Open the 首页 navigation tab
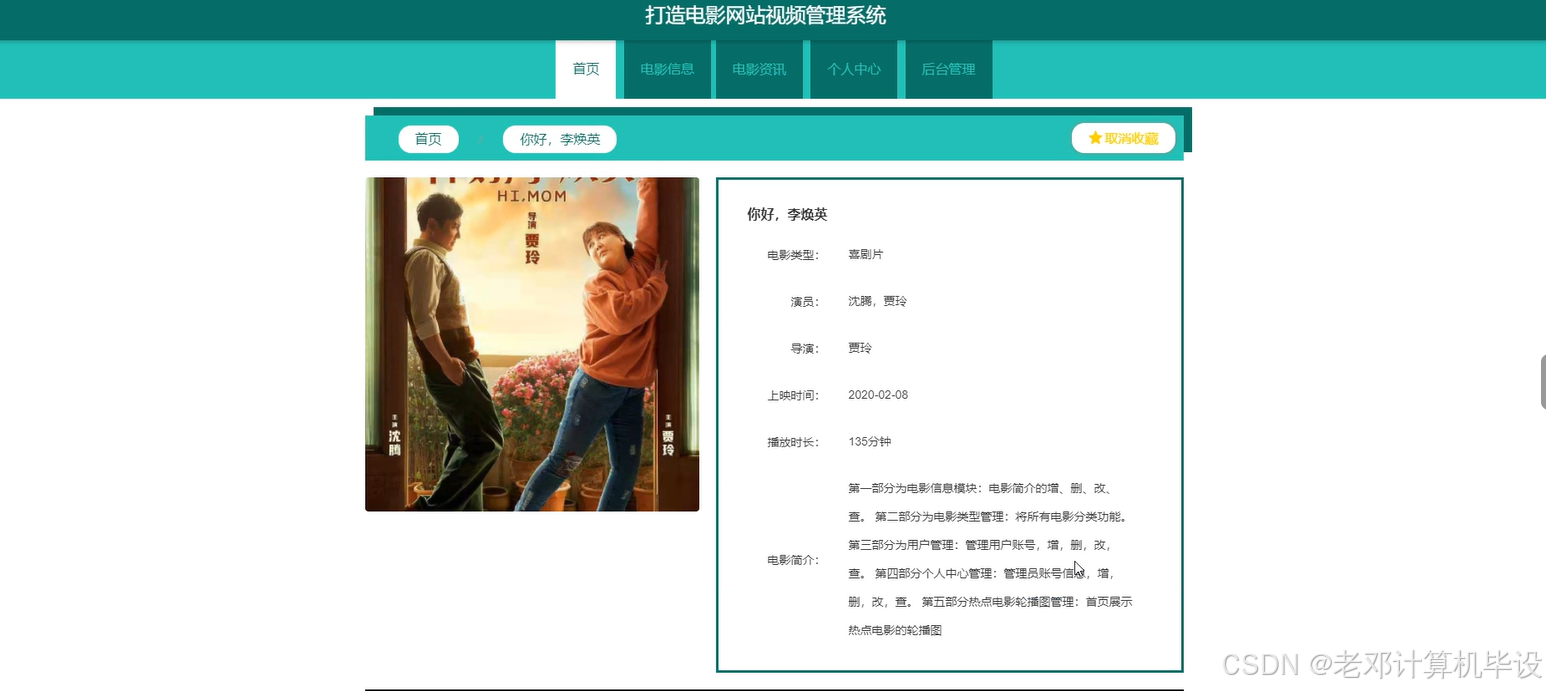1546x691 pixels. tap(586, 69)
